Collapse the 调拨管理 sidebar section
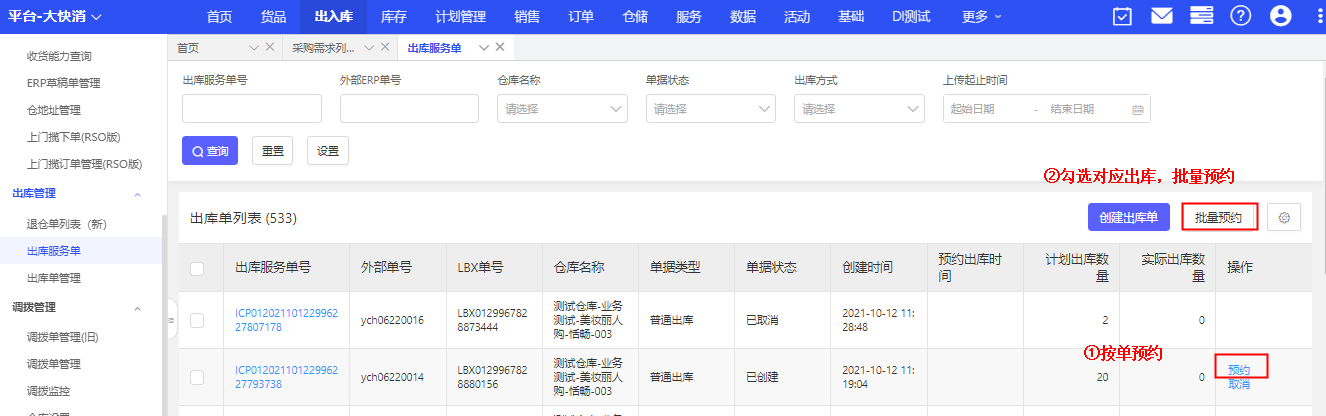This screenshot has height=416, width=1326. pos(137,308)
